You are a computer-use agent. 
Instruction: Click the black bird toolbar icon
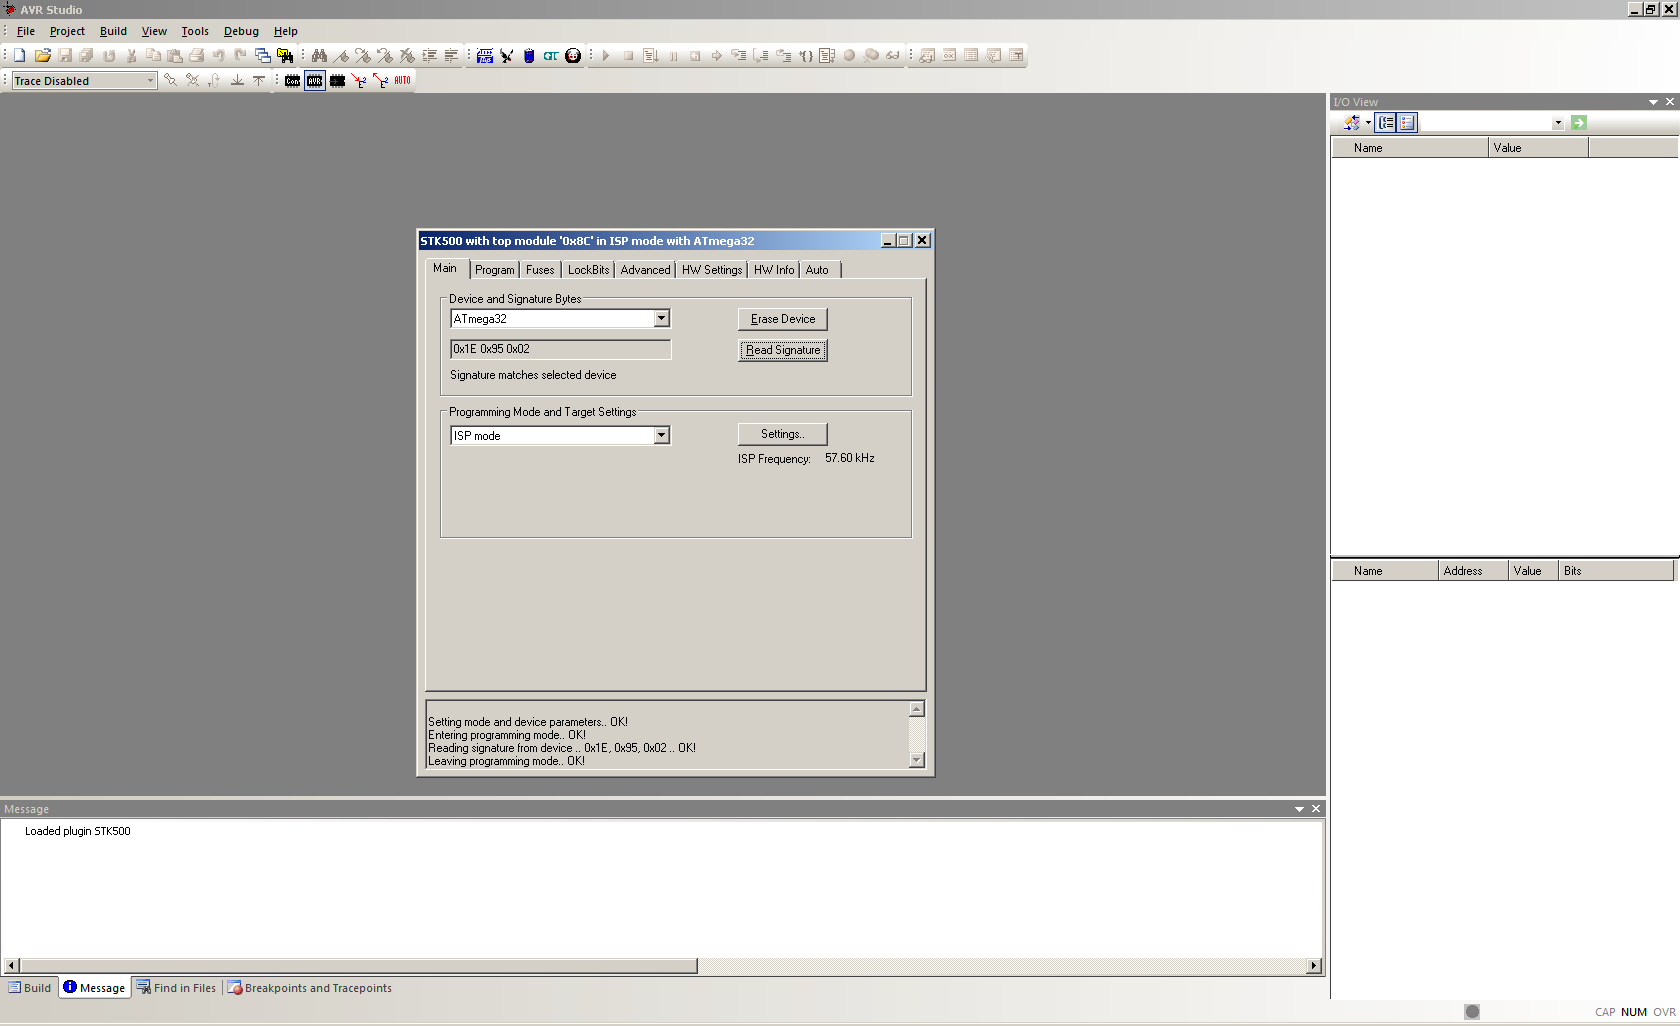(507, 55)
